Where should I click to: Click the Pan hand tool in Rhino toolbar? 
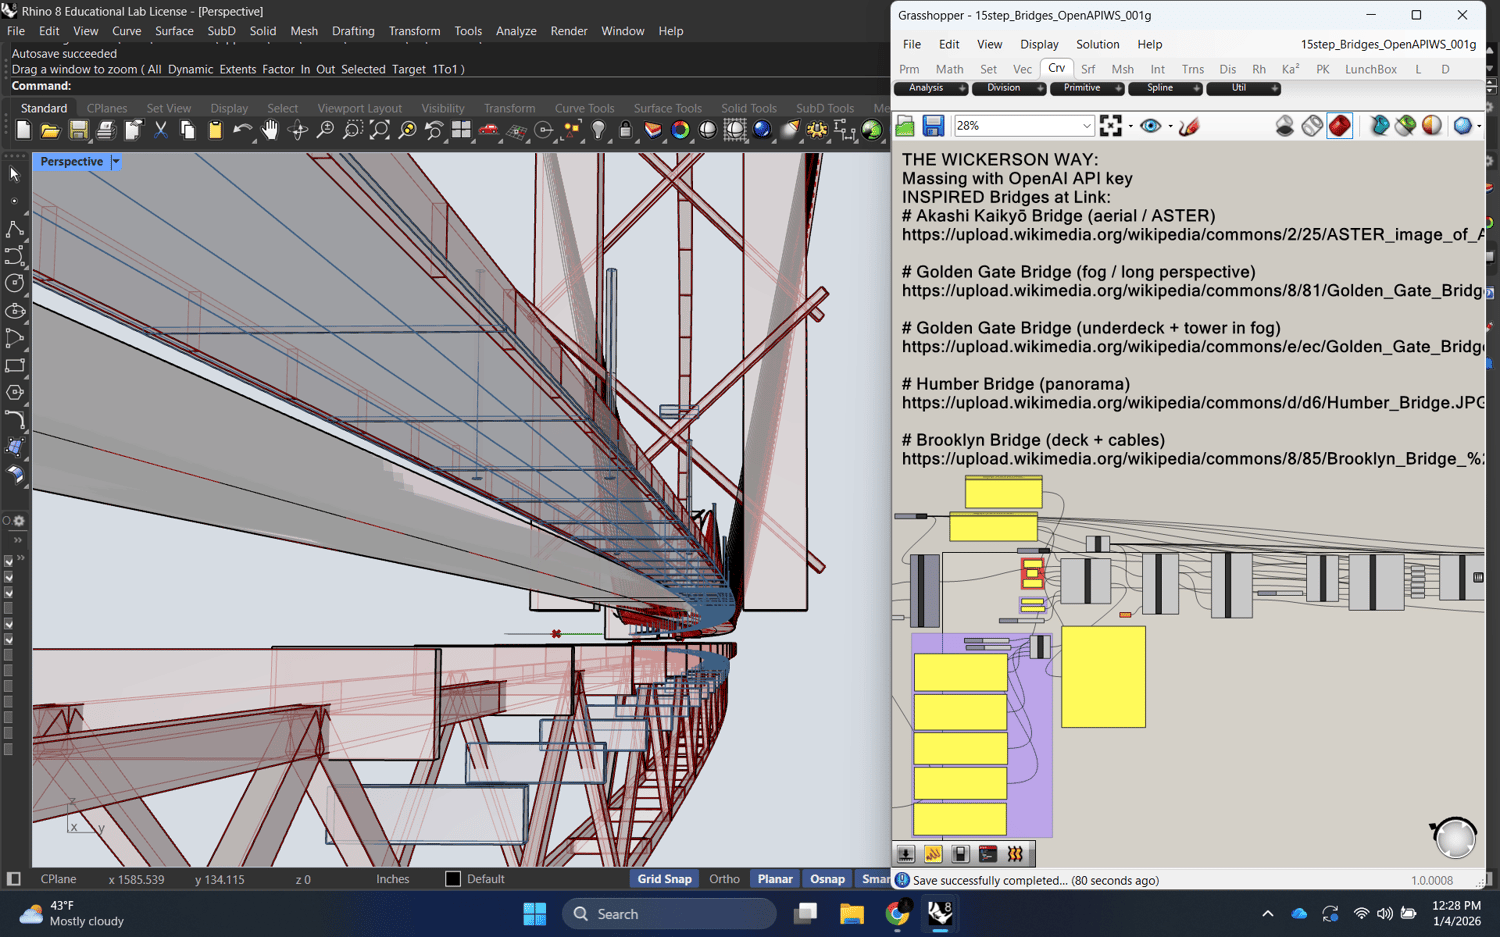pyautogui.click(x=270, y=130)
